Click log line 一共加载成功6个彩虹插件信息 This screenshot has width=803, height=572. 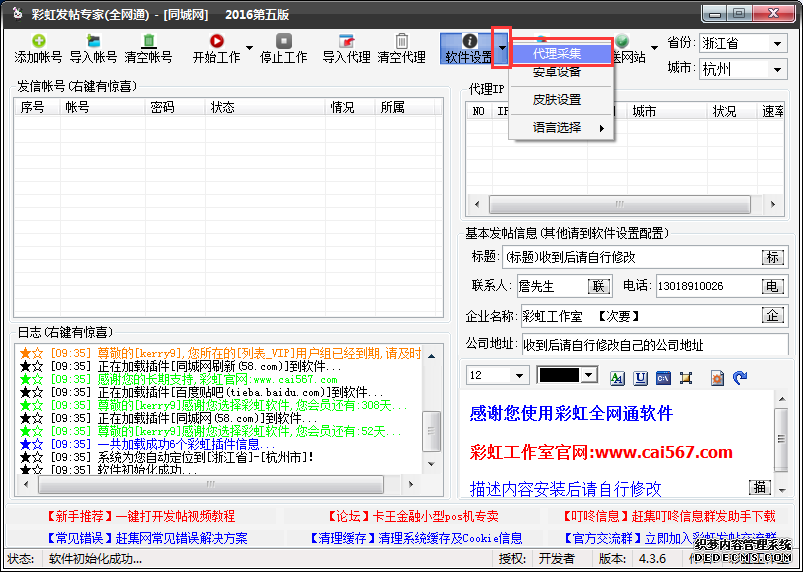(x=187, y=443)
